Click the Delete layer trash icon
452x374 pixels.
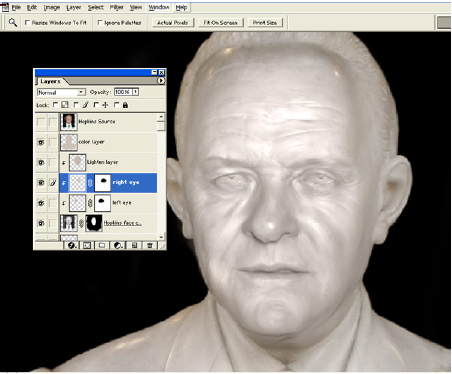click(150, 245)
